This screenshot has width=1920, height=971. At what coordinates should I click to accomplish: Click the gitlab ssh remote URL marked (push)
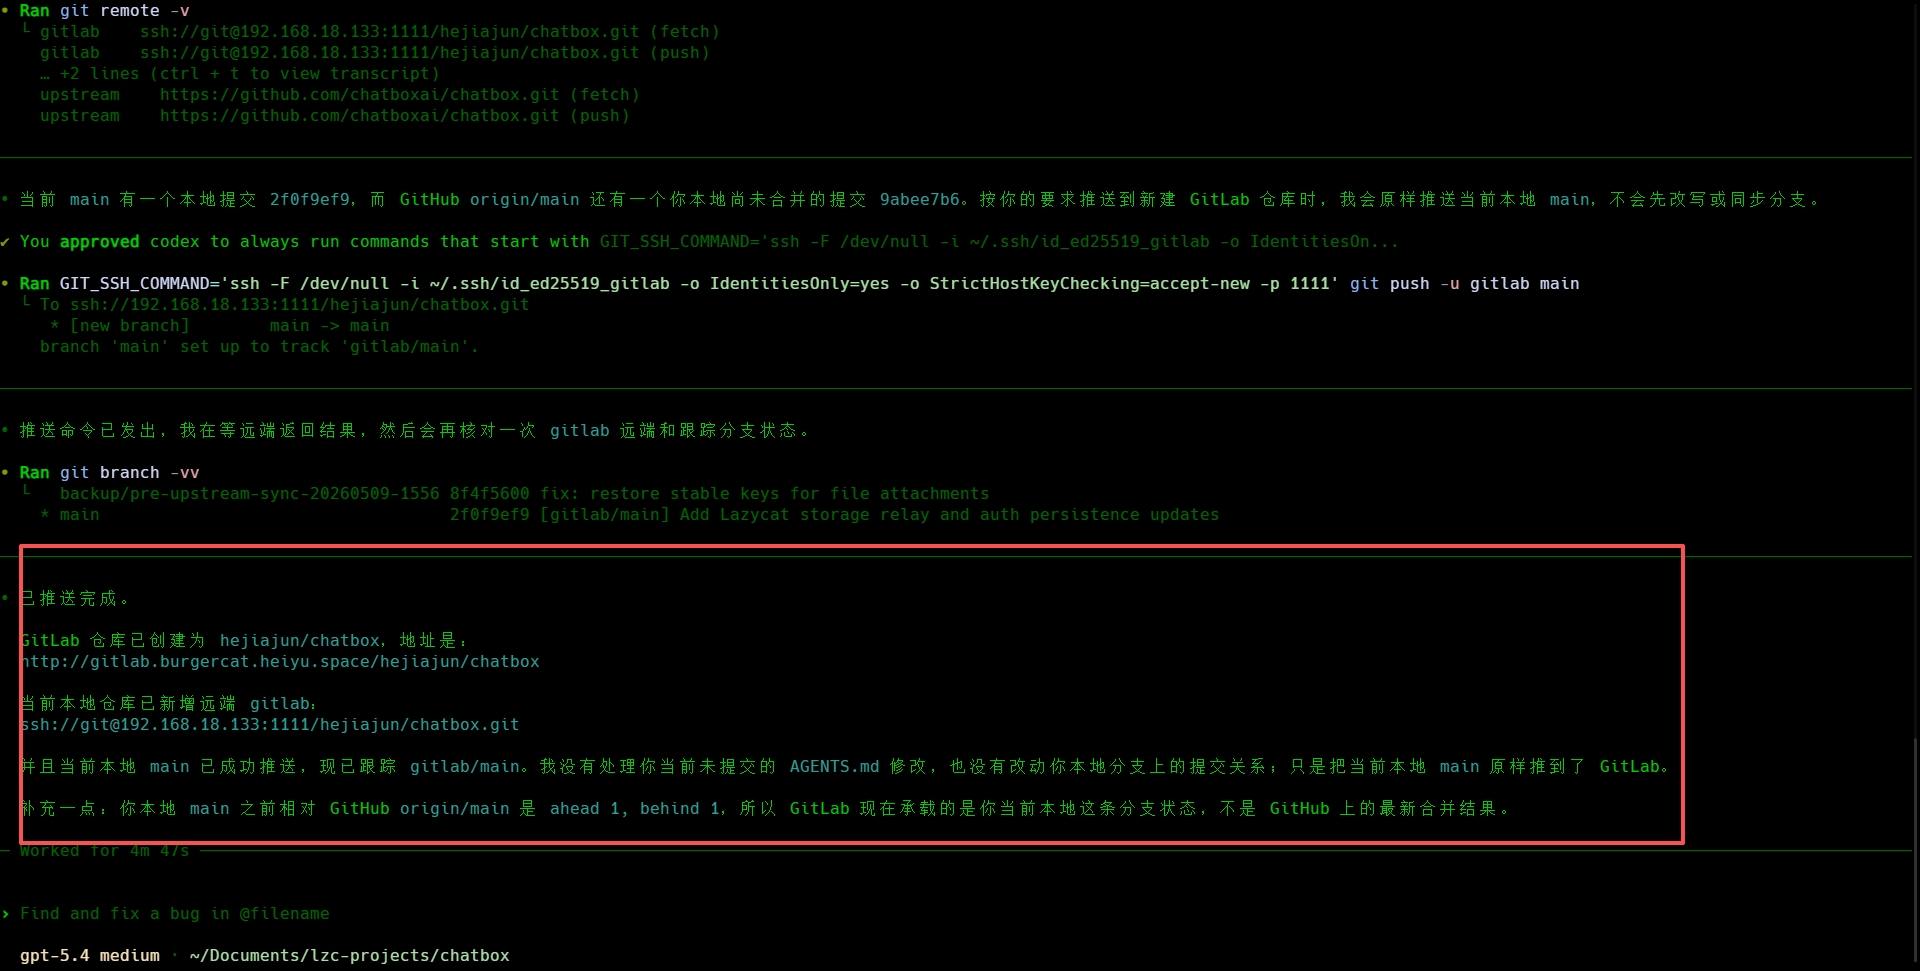click(x=390, y=52)
